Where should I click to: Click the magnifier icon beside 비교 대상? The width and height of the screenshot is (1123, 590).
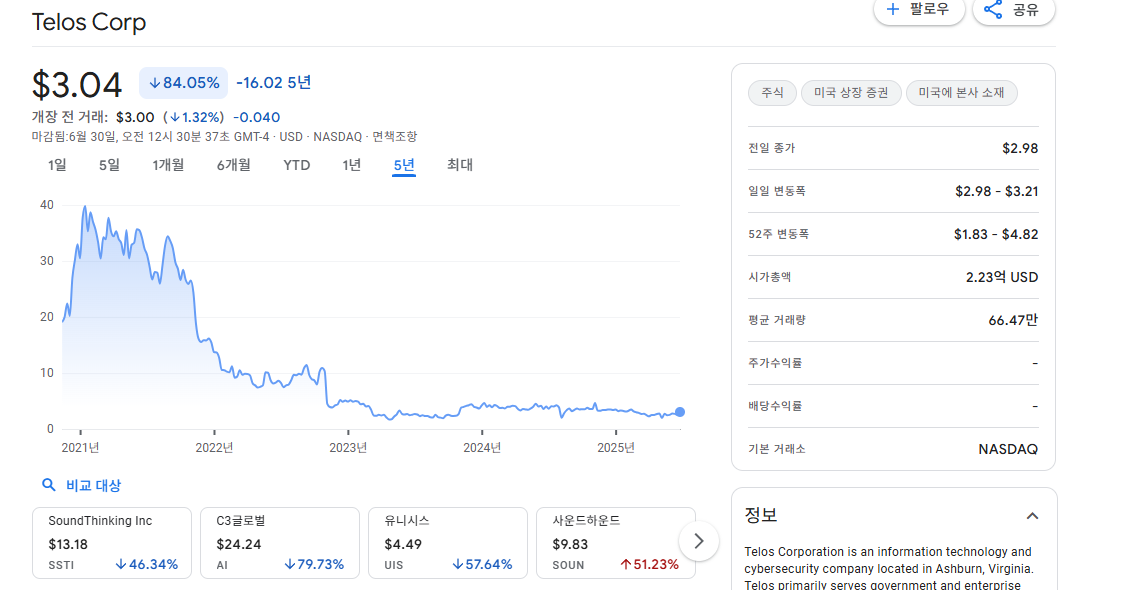(49, 485)
